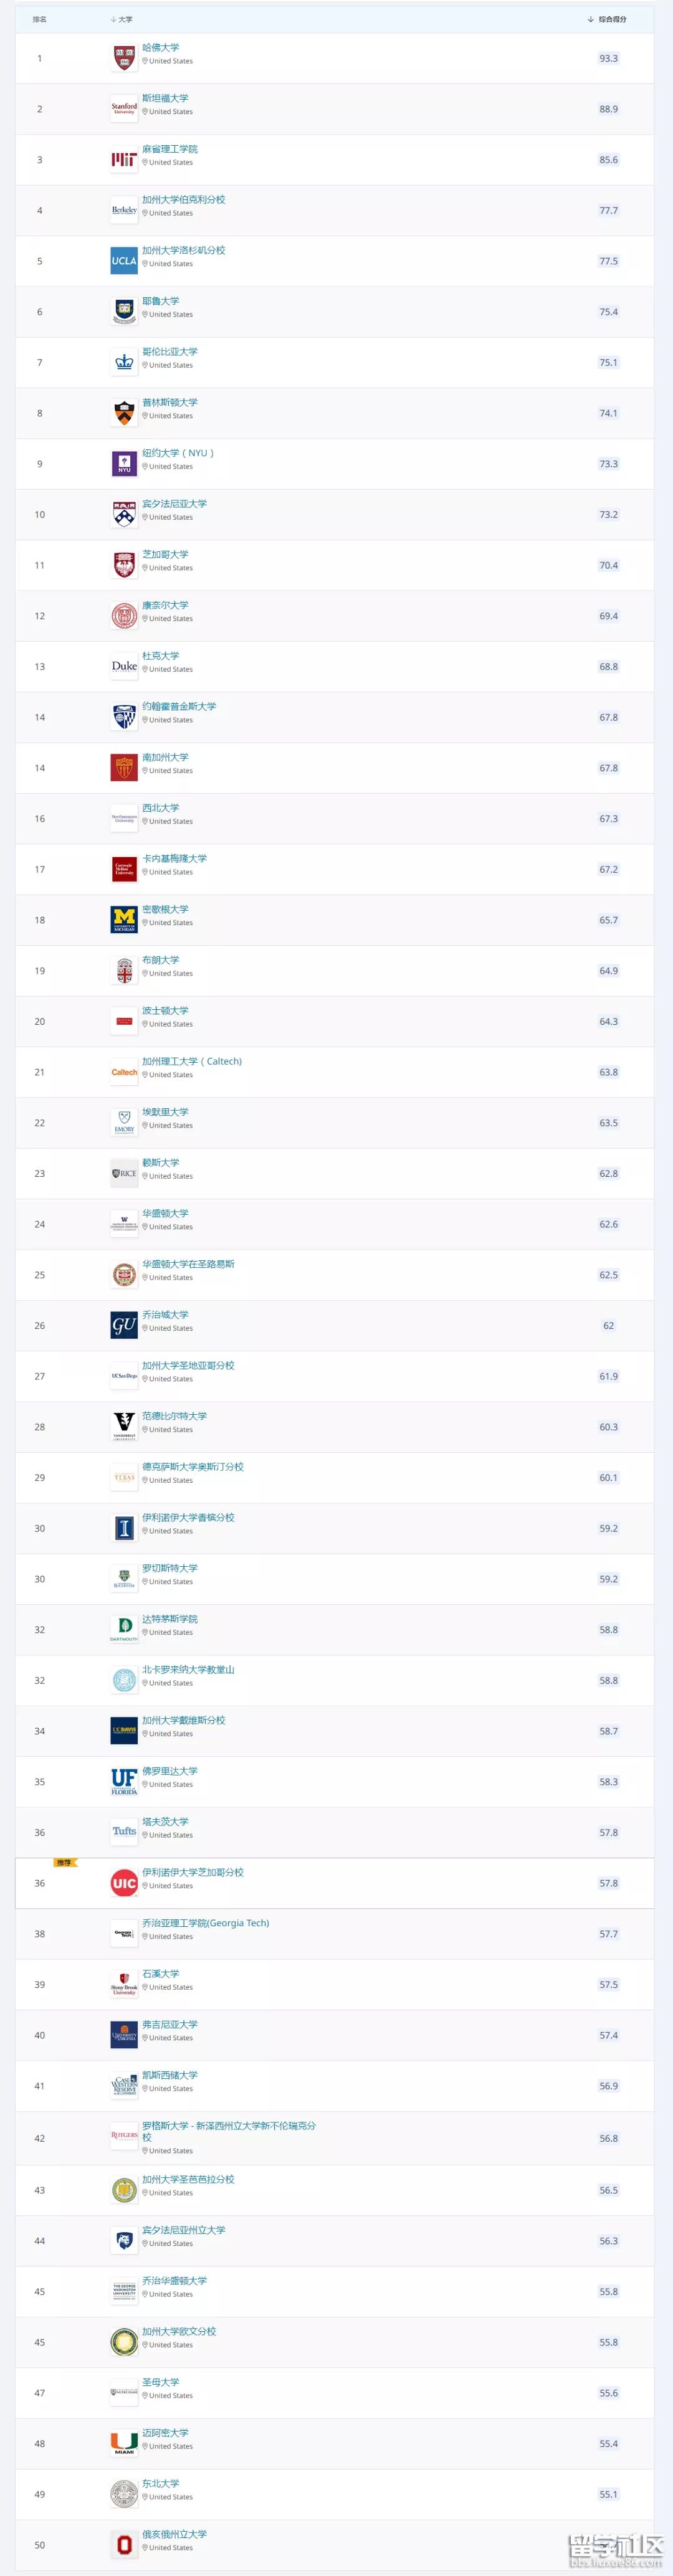Click the Duke logo icon
The height and width of the screenshot is (2576, 673).
[x=124, y=666]
